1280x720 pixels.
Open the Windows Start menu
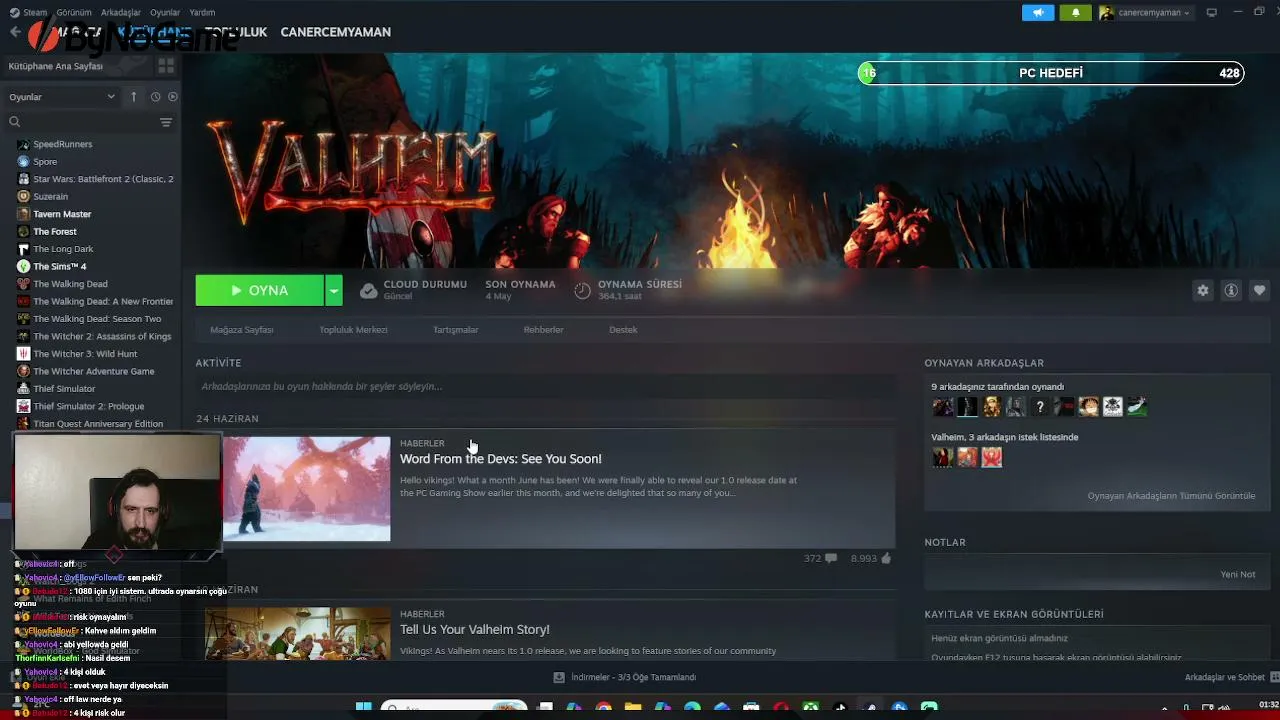click(363, 708)
